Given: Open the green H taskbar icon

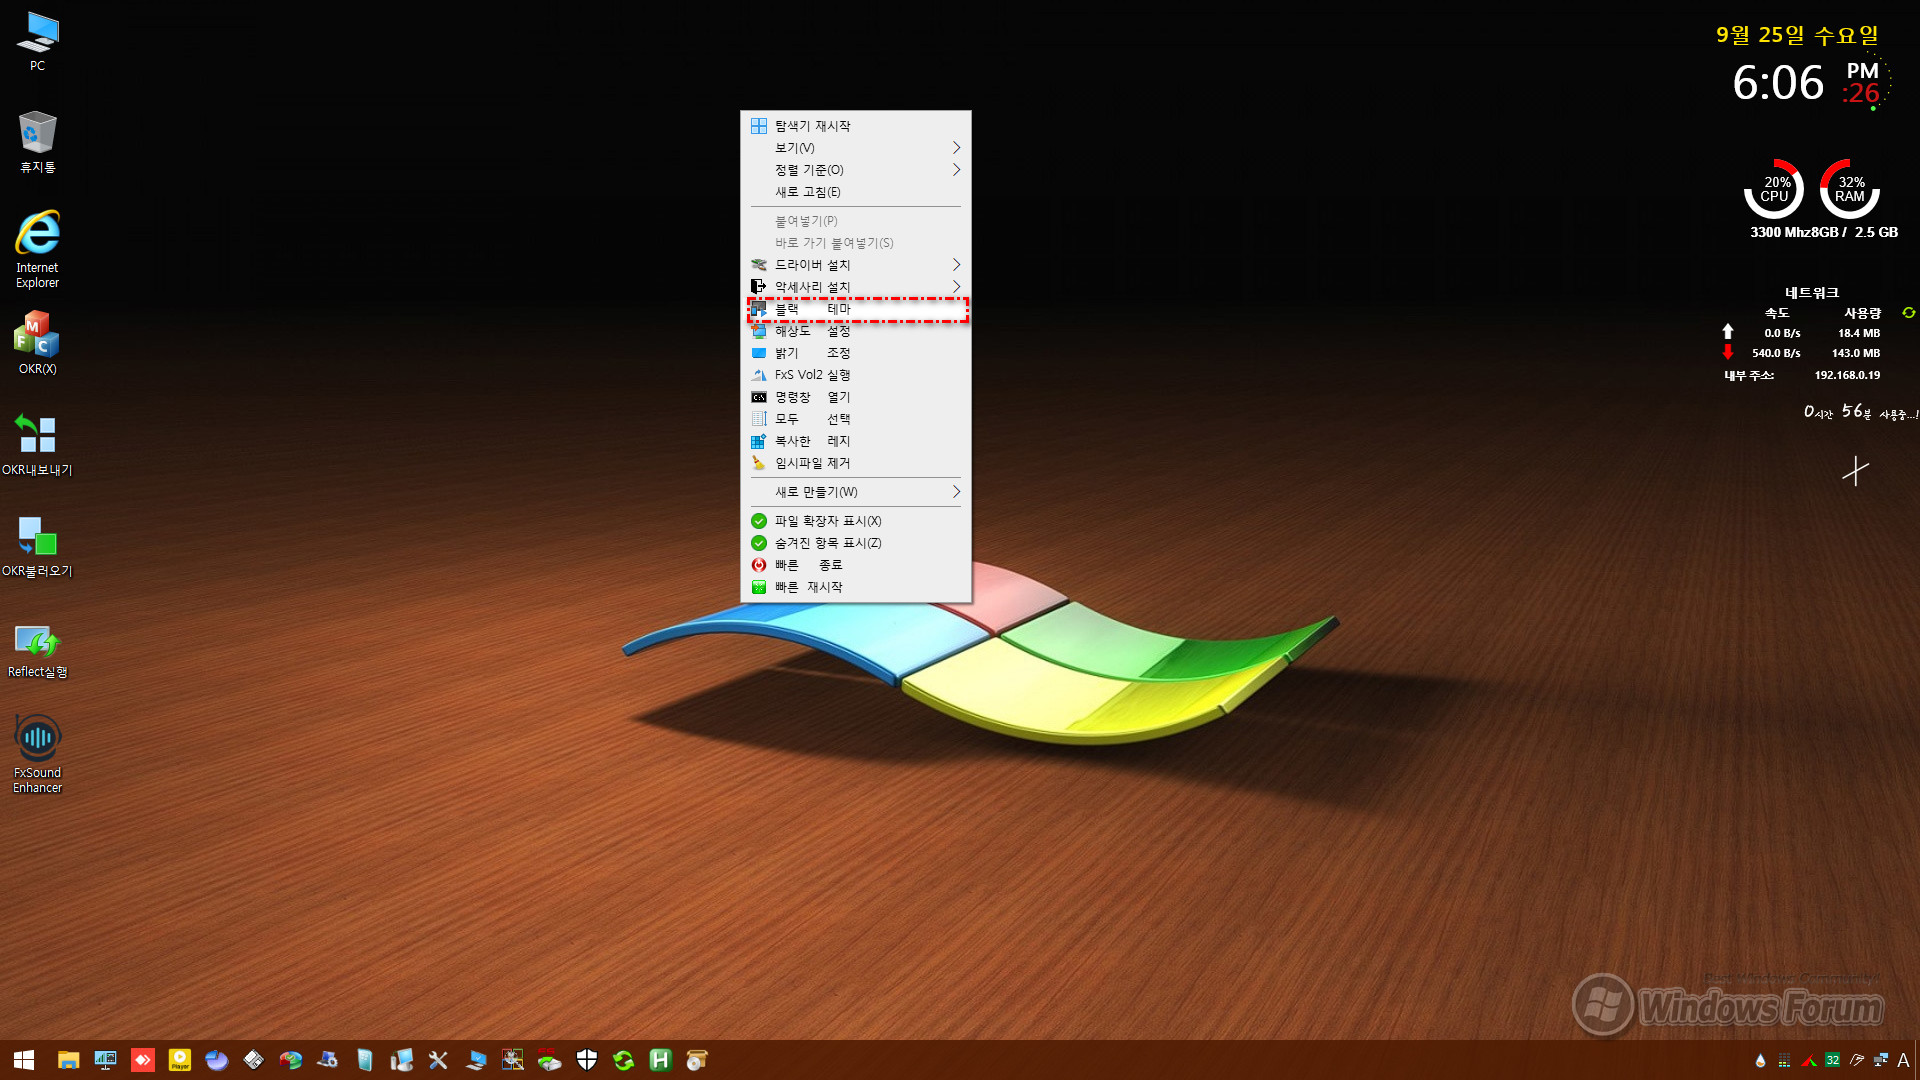Looking at the screenshot, I should [x=660, y=1060].
